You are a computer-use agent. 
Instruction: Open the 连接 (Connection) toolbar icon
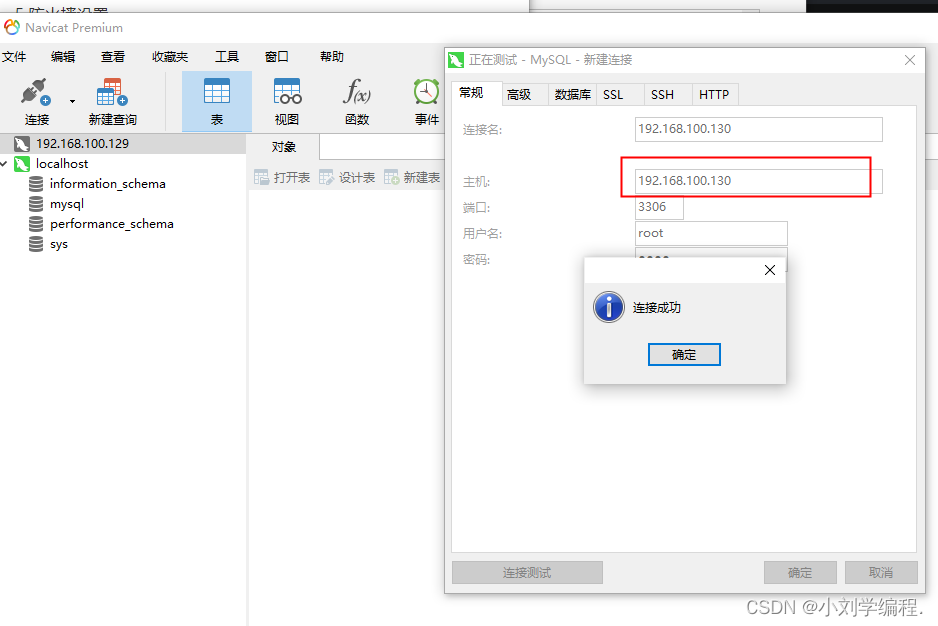tap(36, 102)
